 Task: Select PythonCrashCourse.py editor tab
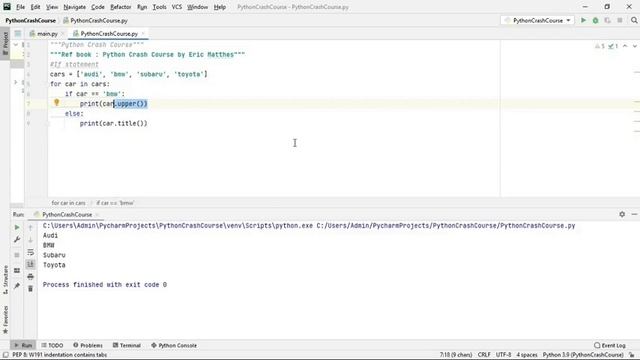click(109, 33)
